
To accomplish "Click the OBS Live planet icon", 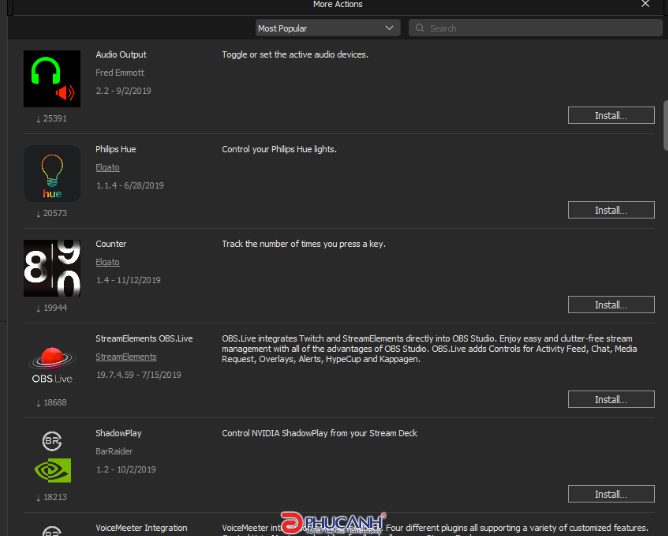I will pyautogui.click(x=52, y=365).
